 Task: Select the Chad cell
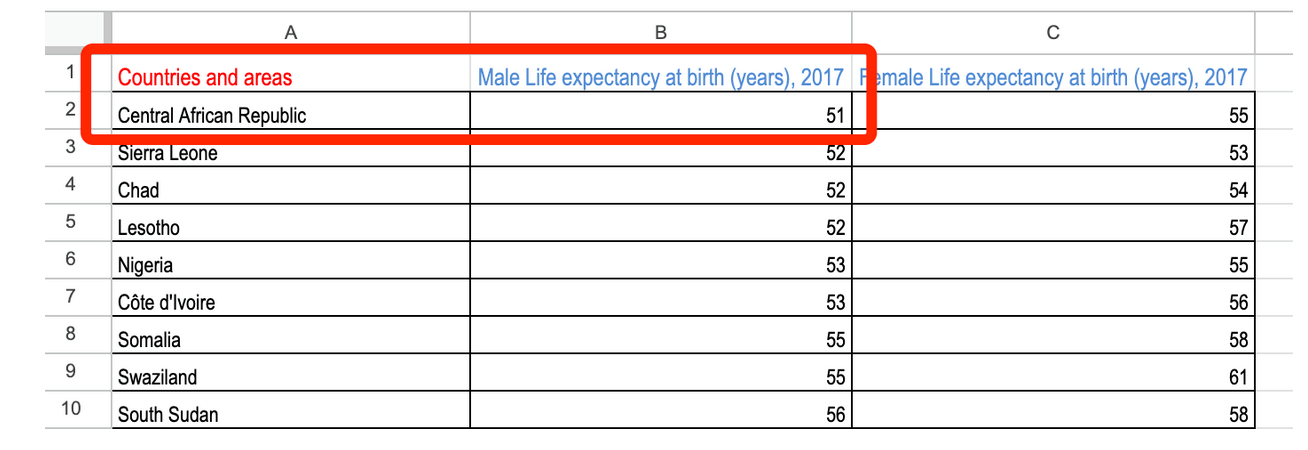point(290,190)
